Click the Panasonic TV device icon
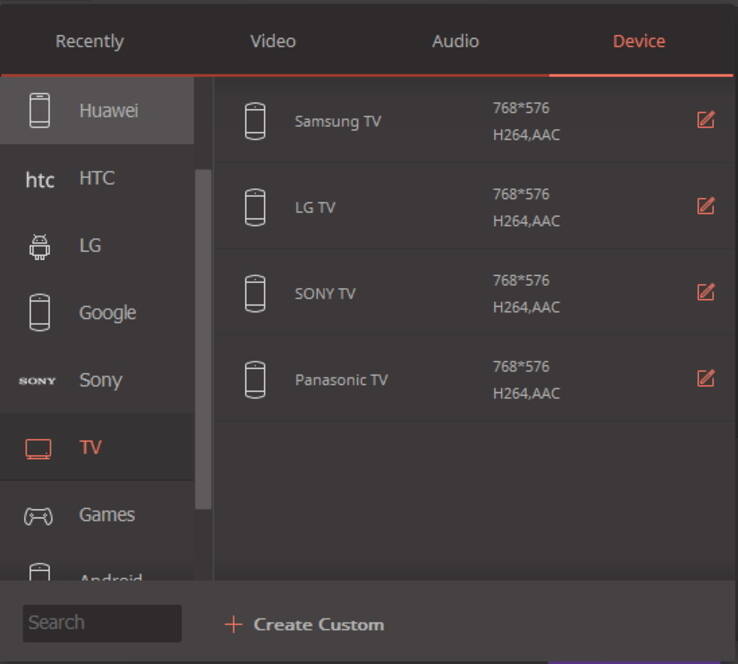The image size is (738, 664). pos(255,380)
